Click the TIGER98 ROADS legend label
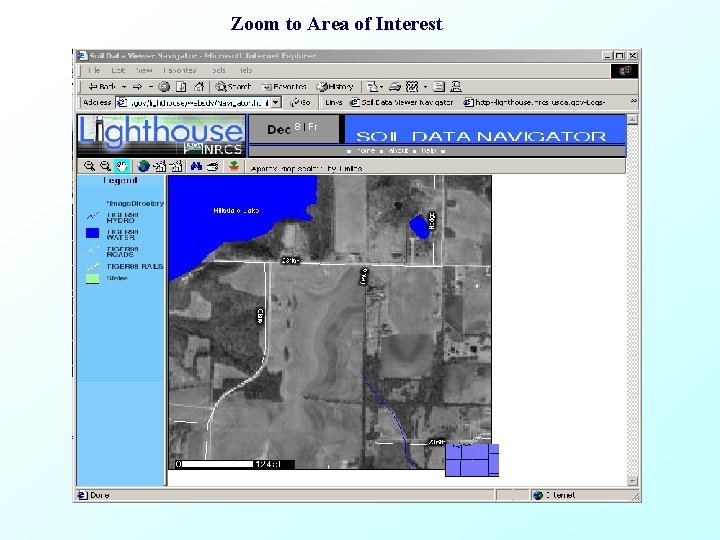The width and height of the screenshot is (720, 540). 121,251
